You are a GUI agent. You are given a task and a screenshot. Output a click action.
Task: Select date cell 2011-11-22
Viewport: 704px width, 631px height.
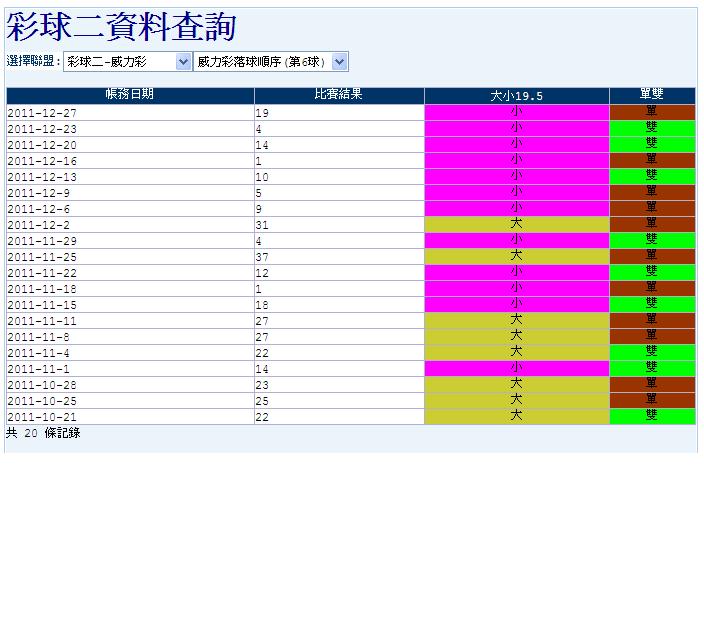130,273
